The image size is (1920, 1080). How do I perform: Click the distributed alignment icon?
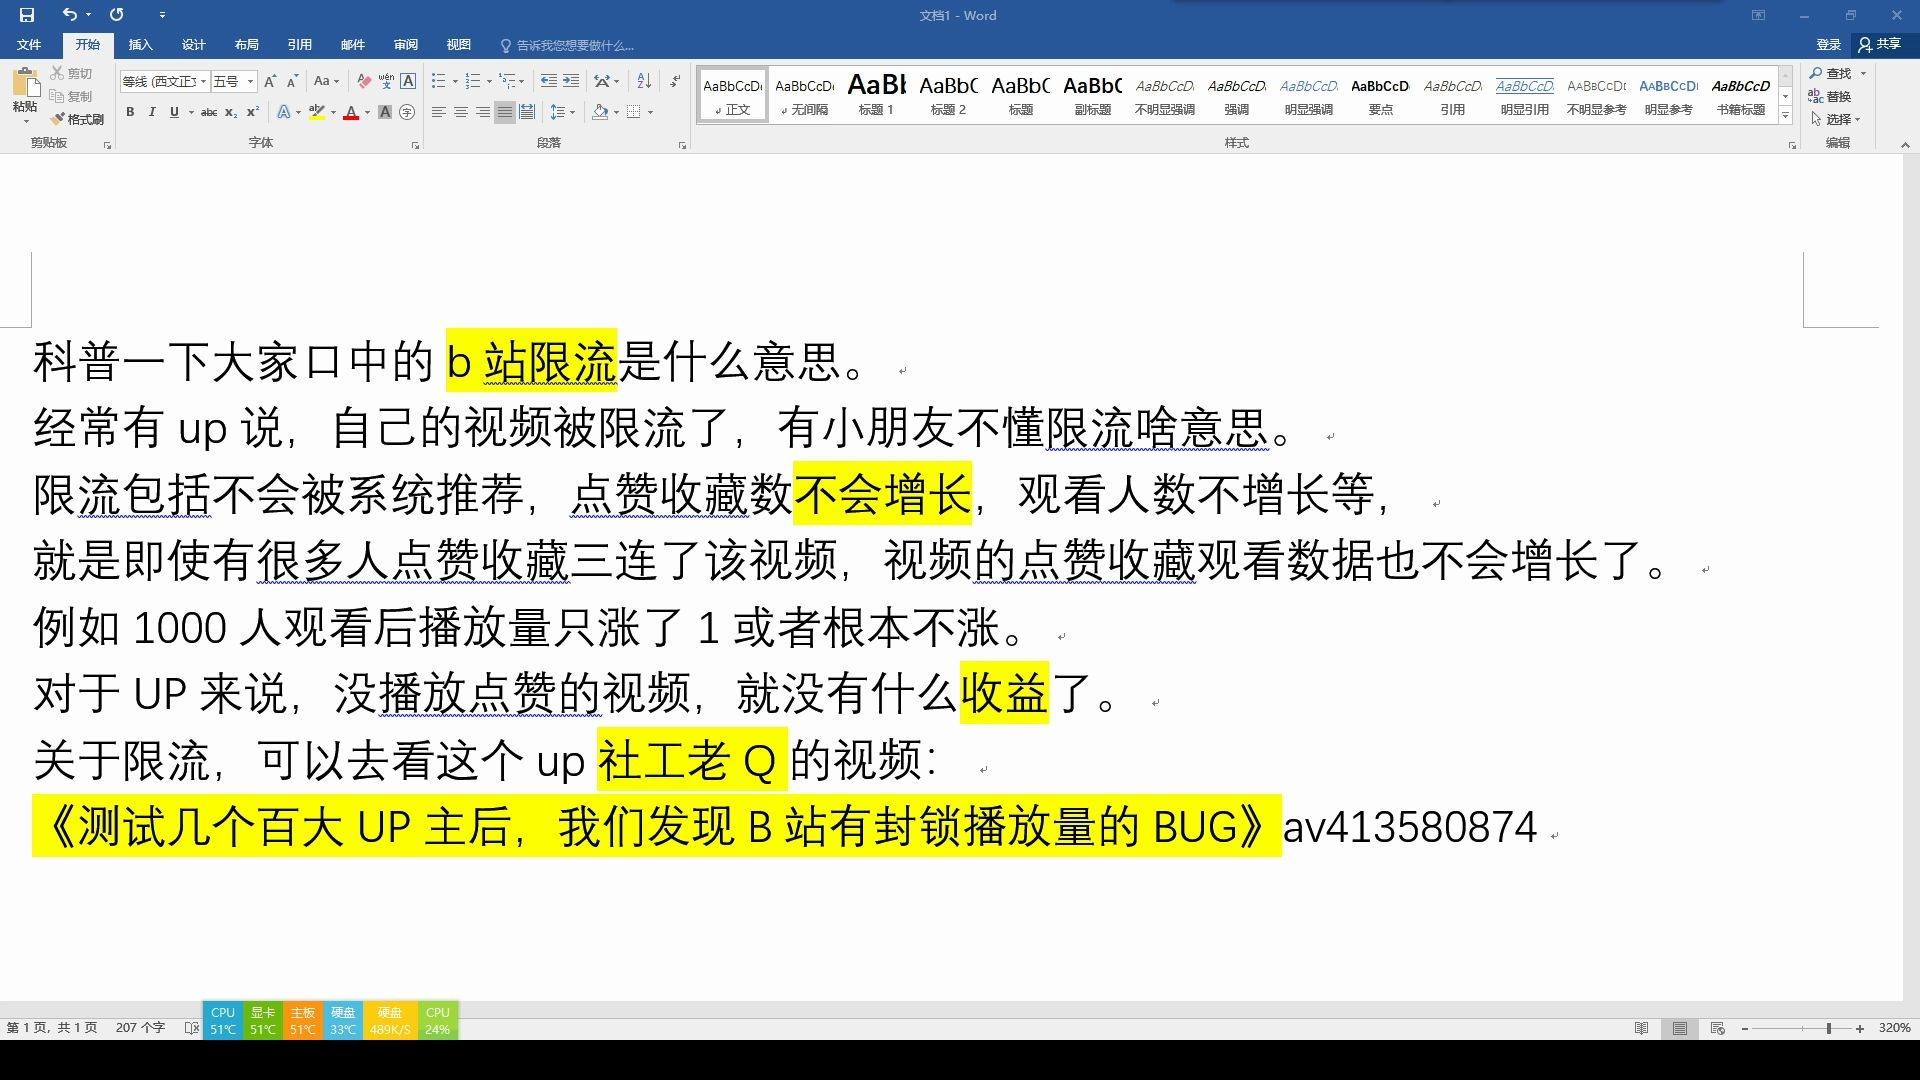[x=527, y=112]
